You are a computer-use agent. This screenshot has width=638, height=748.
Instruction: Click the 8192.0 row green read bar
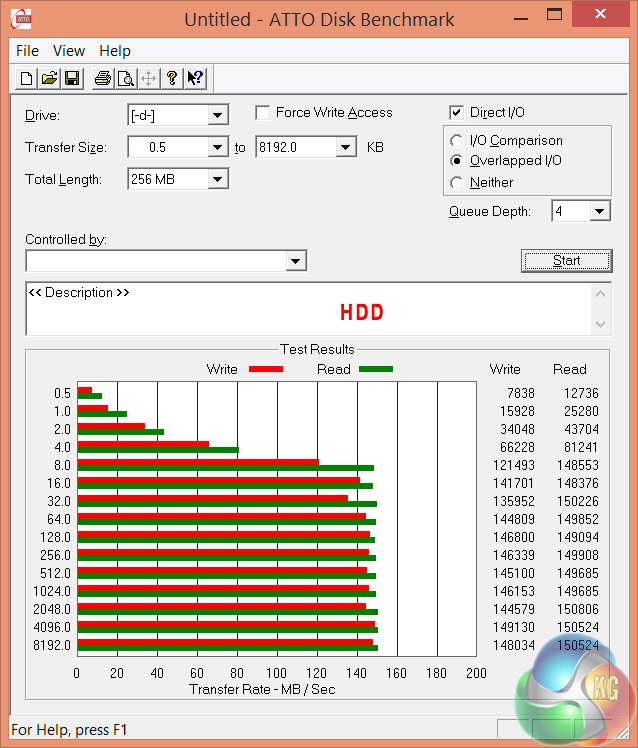pos(228,648)
